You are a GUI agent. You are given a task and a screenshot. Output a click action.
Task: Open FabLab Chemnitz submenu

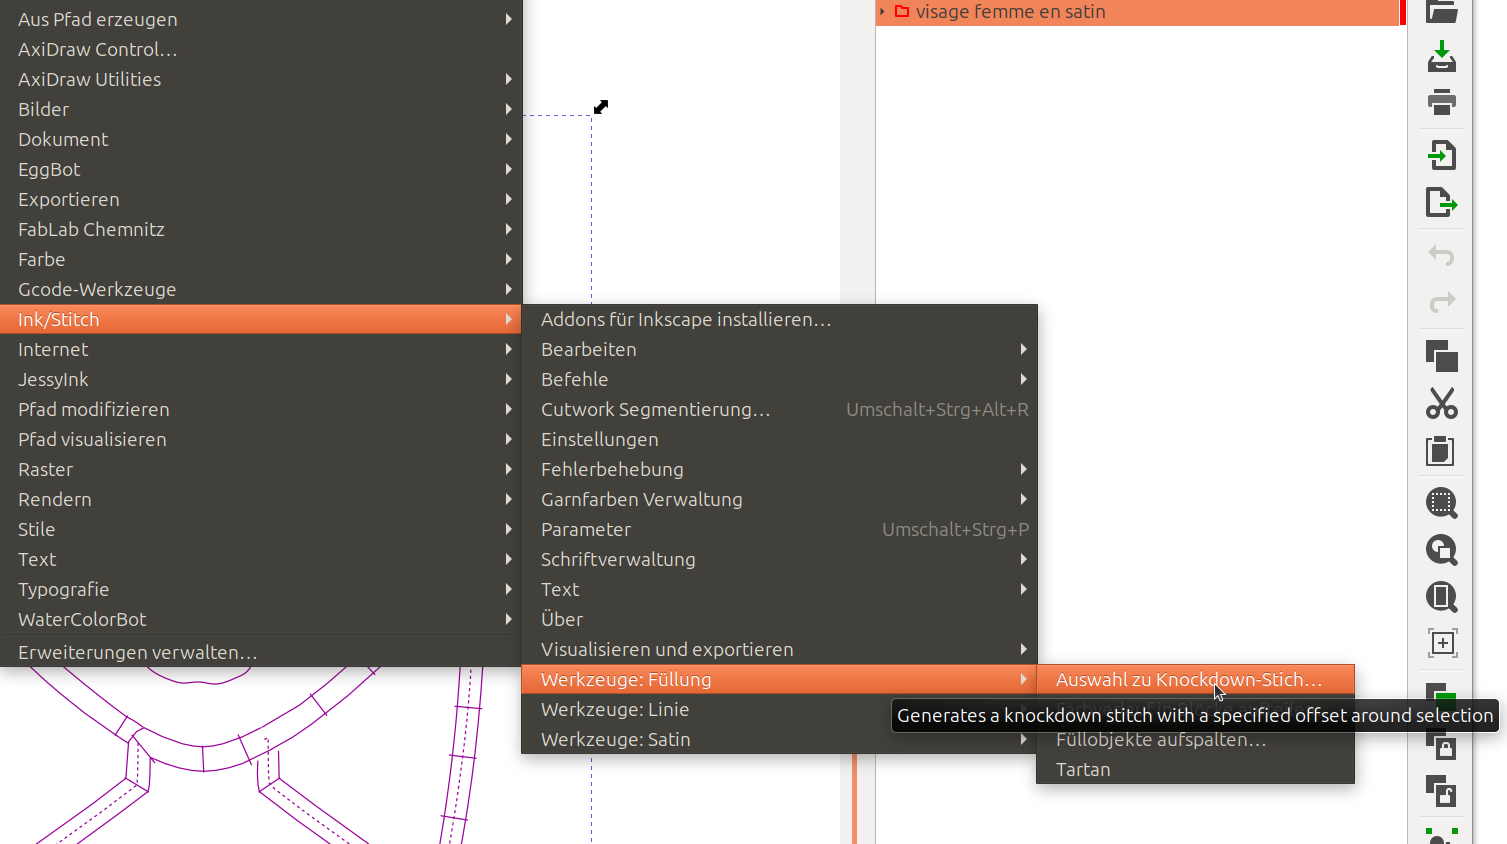(261, 229)
